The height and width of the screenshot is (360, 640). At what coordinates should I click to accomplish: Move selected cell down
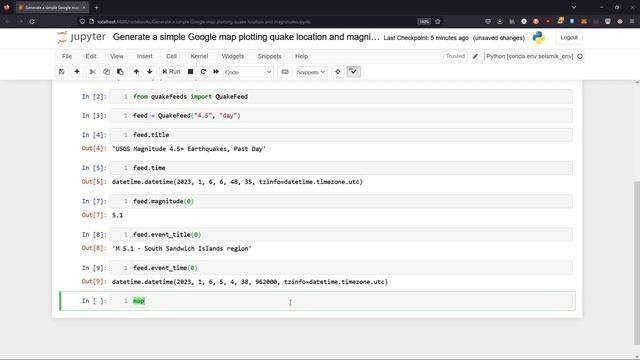[150, 72]
